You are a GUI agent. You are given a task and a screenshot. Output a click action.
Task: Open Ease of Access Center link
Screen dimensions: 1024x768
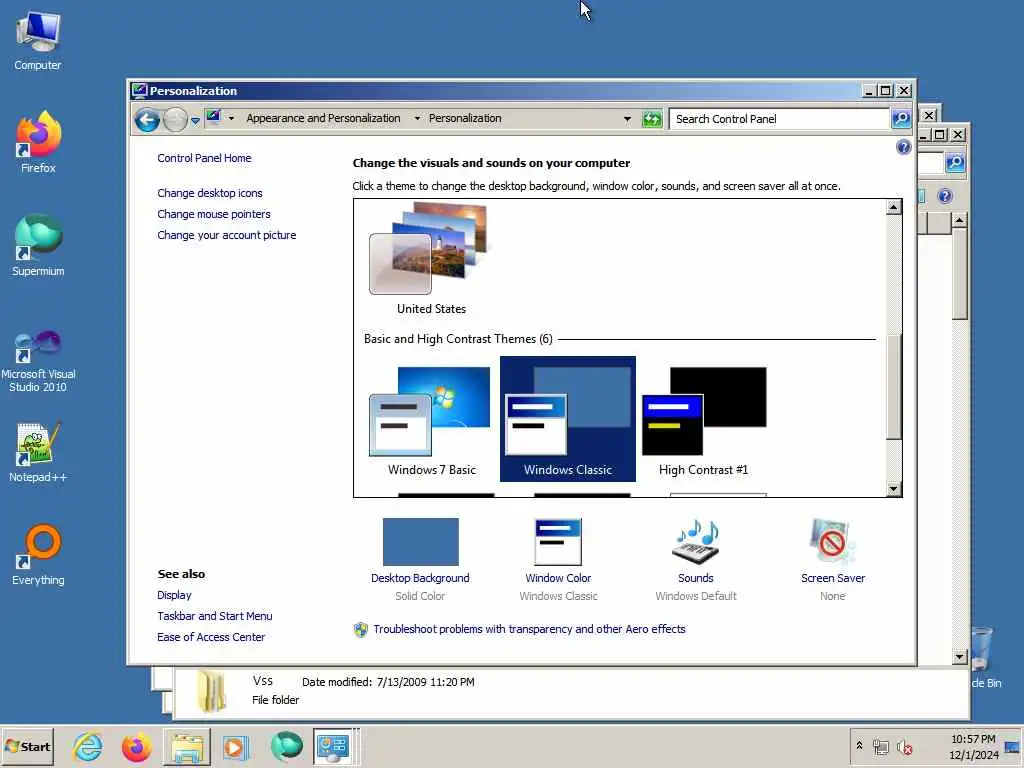(211, 637)
